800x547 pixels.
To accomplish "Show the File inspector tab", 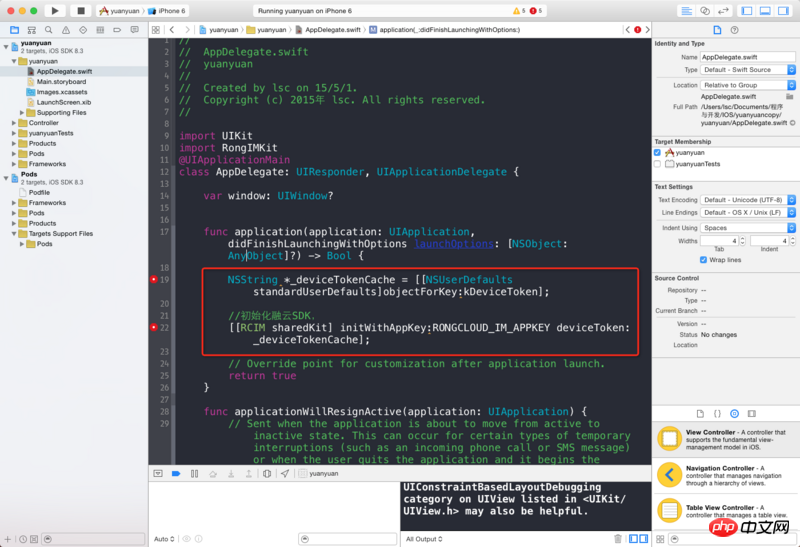I will (x=717, y=30).
